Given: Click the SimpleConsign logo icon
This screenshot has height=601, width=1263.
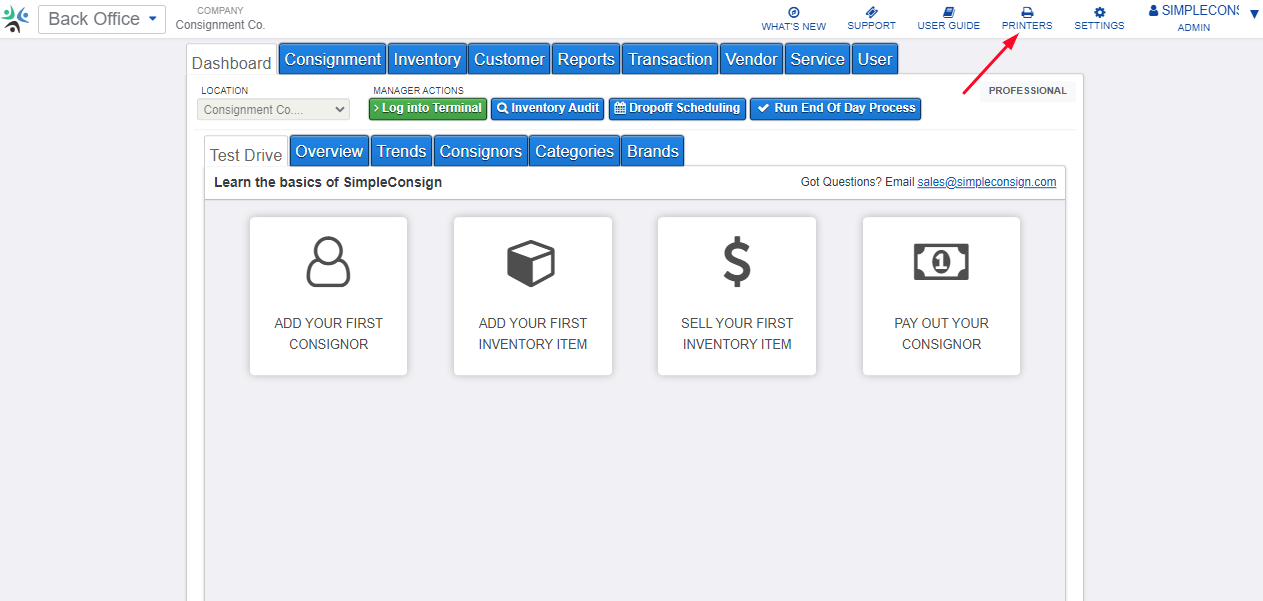Looking at the screenshot, I should click(x=16, y=19).
